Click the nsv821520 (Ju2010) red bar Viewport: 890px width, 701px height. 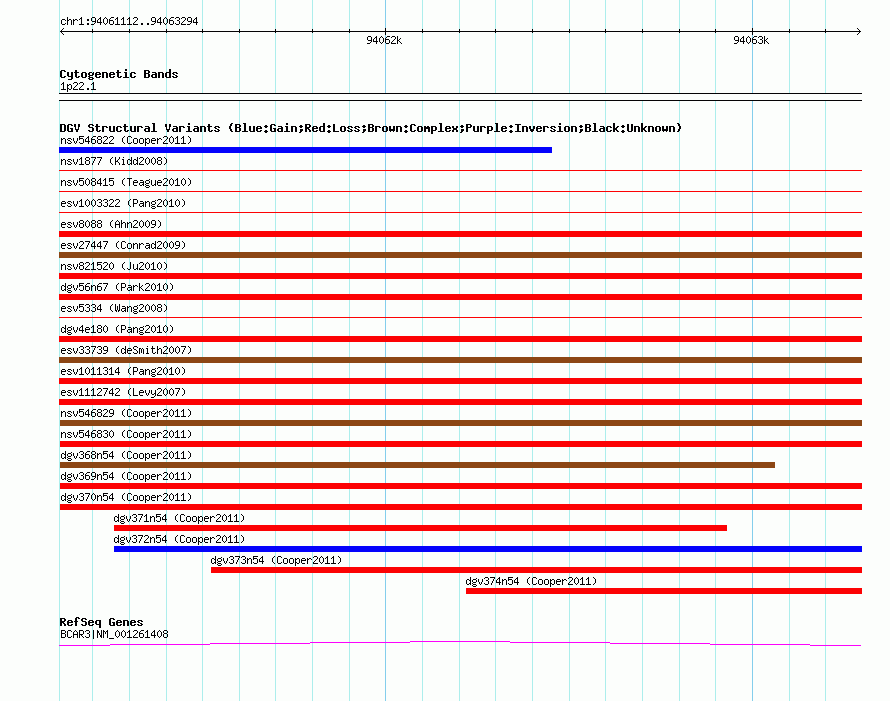click(460, 276)
